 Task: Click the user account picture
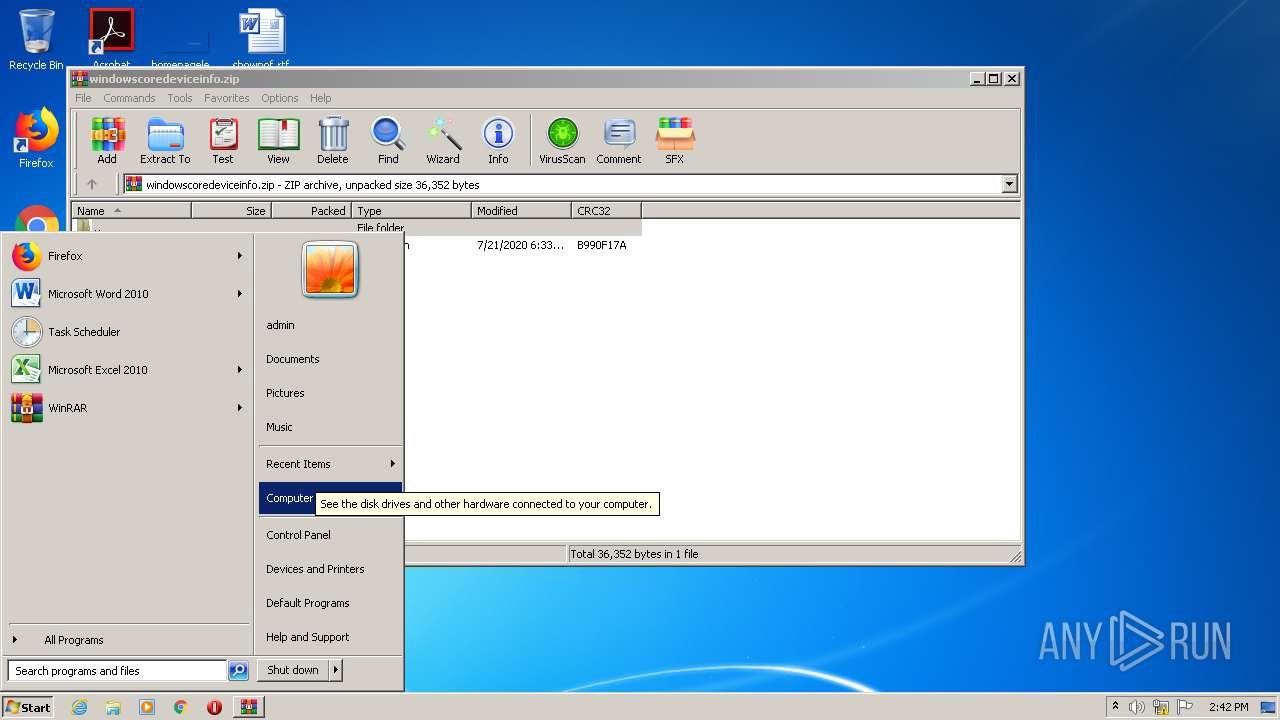pos(330,270)
